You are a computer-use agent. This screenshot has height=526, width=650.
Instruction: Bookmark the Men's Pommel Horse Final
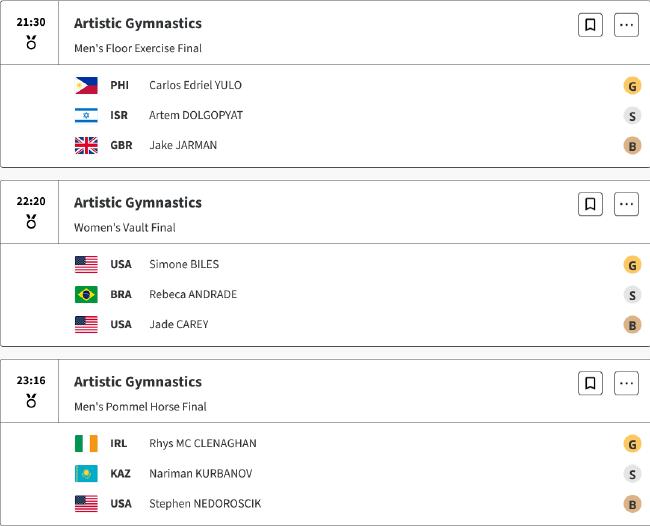click(x=590, y=383)
